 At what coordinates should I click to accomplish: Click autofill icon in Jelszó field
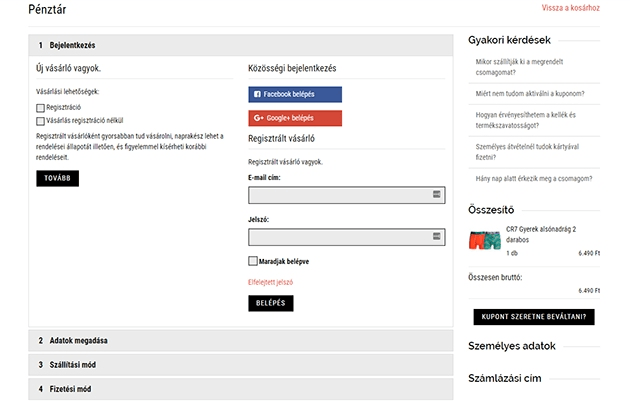point(437,236)
